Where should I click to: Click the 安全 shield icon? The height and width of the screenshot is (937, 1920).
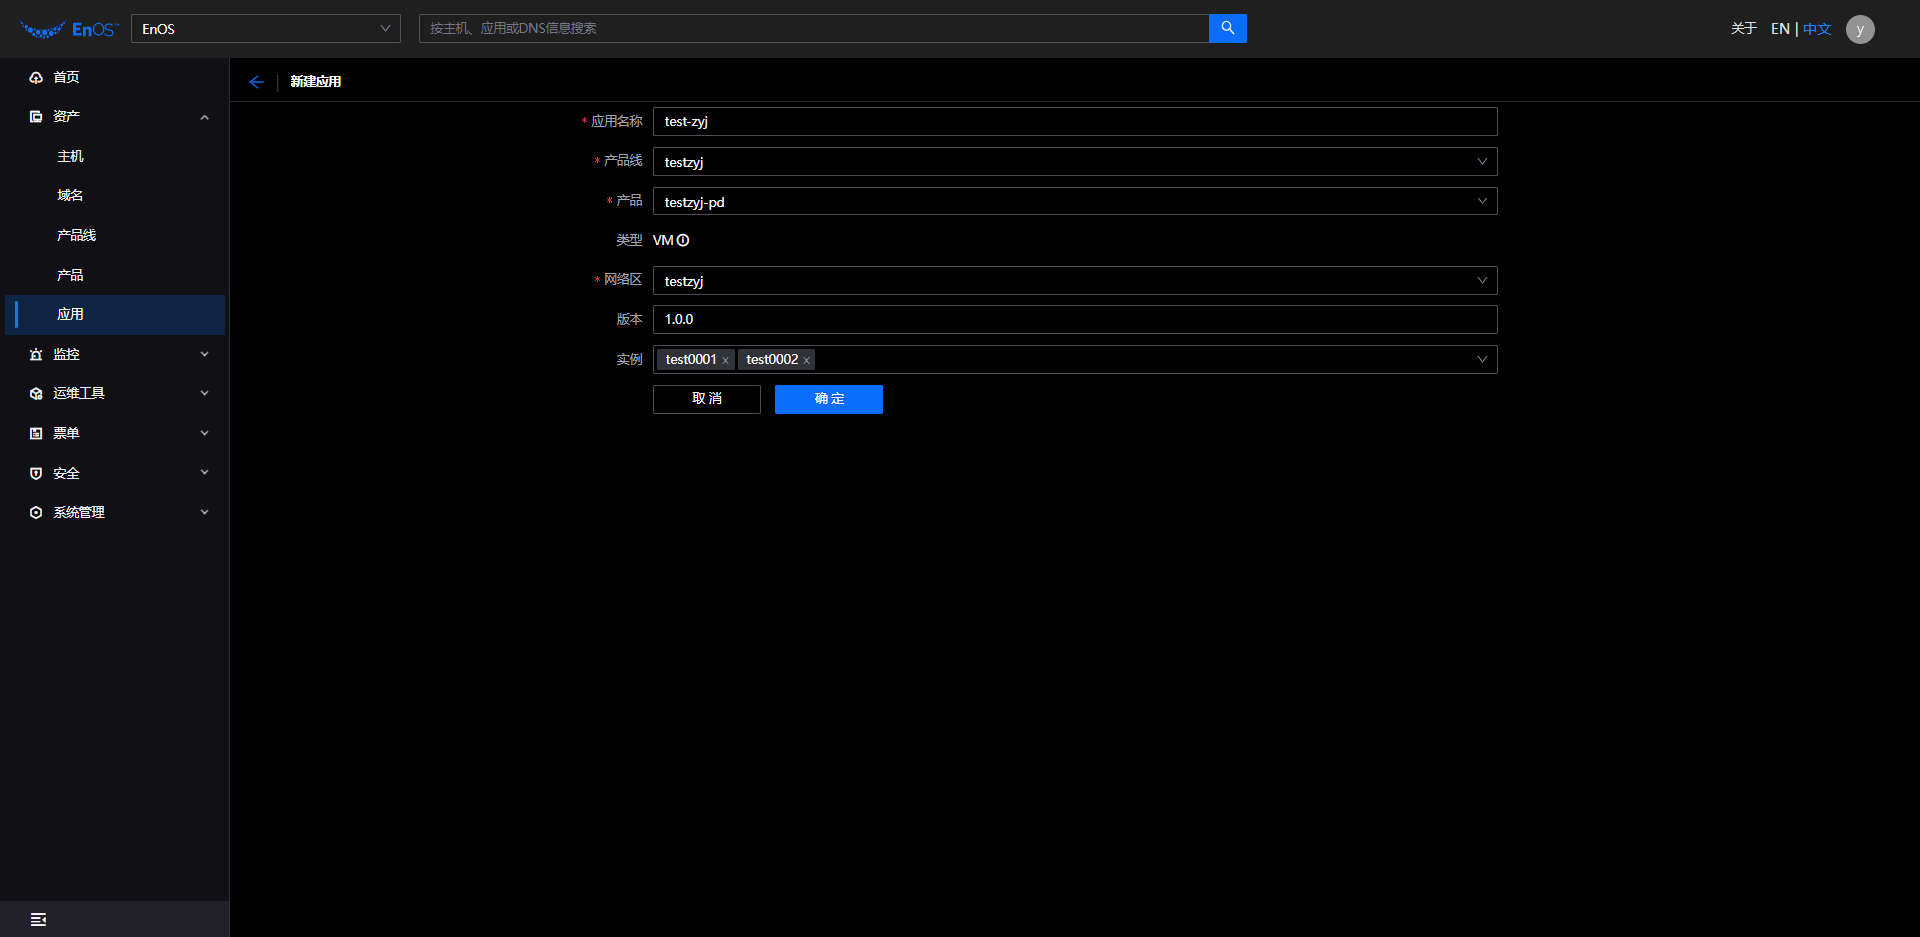[36, 473]
